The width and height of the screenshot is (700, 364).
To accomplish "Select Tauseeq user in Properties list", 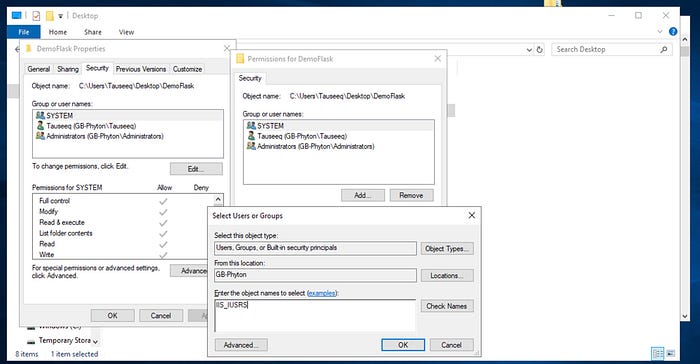I will [128, 126].
